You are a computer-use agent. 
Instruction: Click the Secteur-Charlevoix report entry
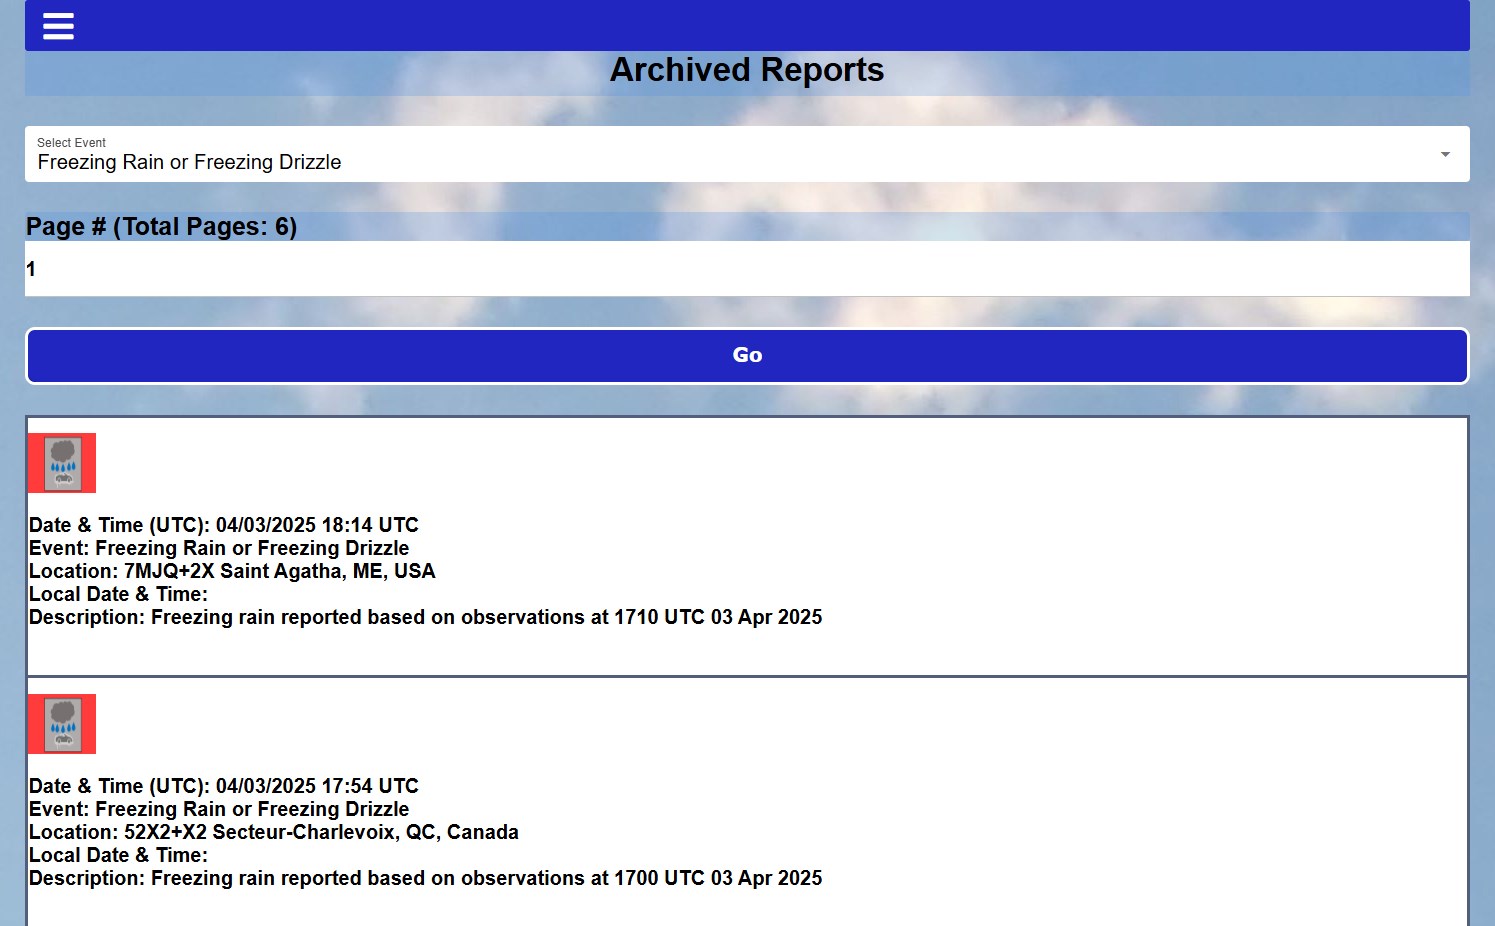(747, 808)
